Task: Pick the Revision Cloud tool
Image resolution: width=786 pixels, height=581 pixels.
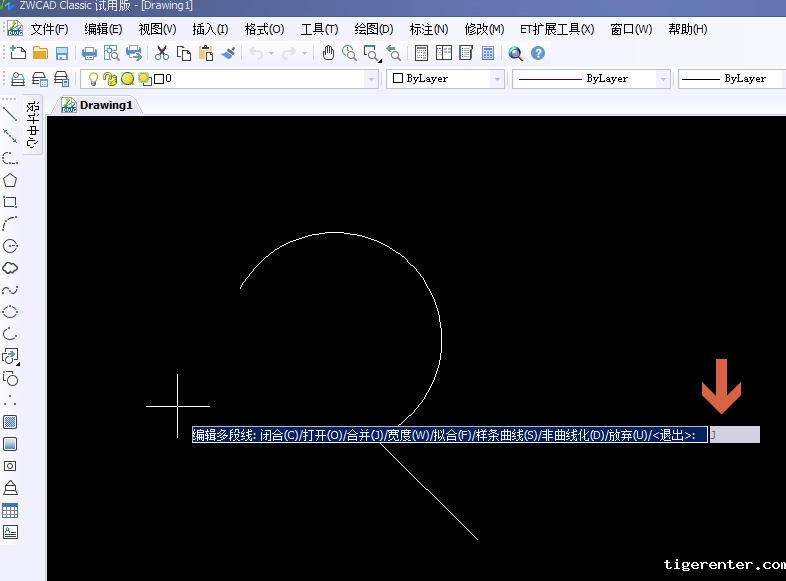Action: (x=10, y=268)
